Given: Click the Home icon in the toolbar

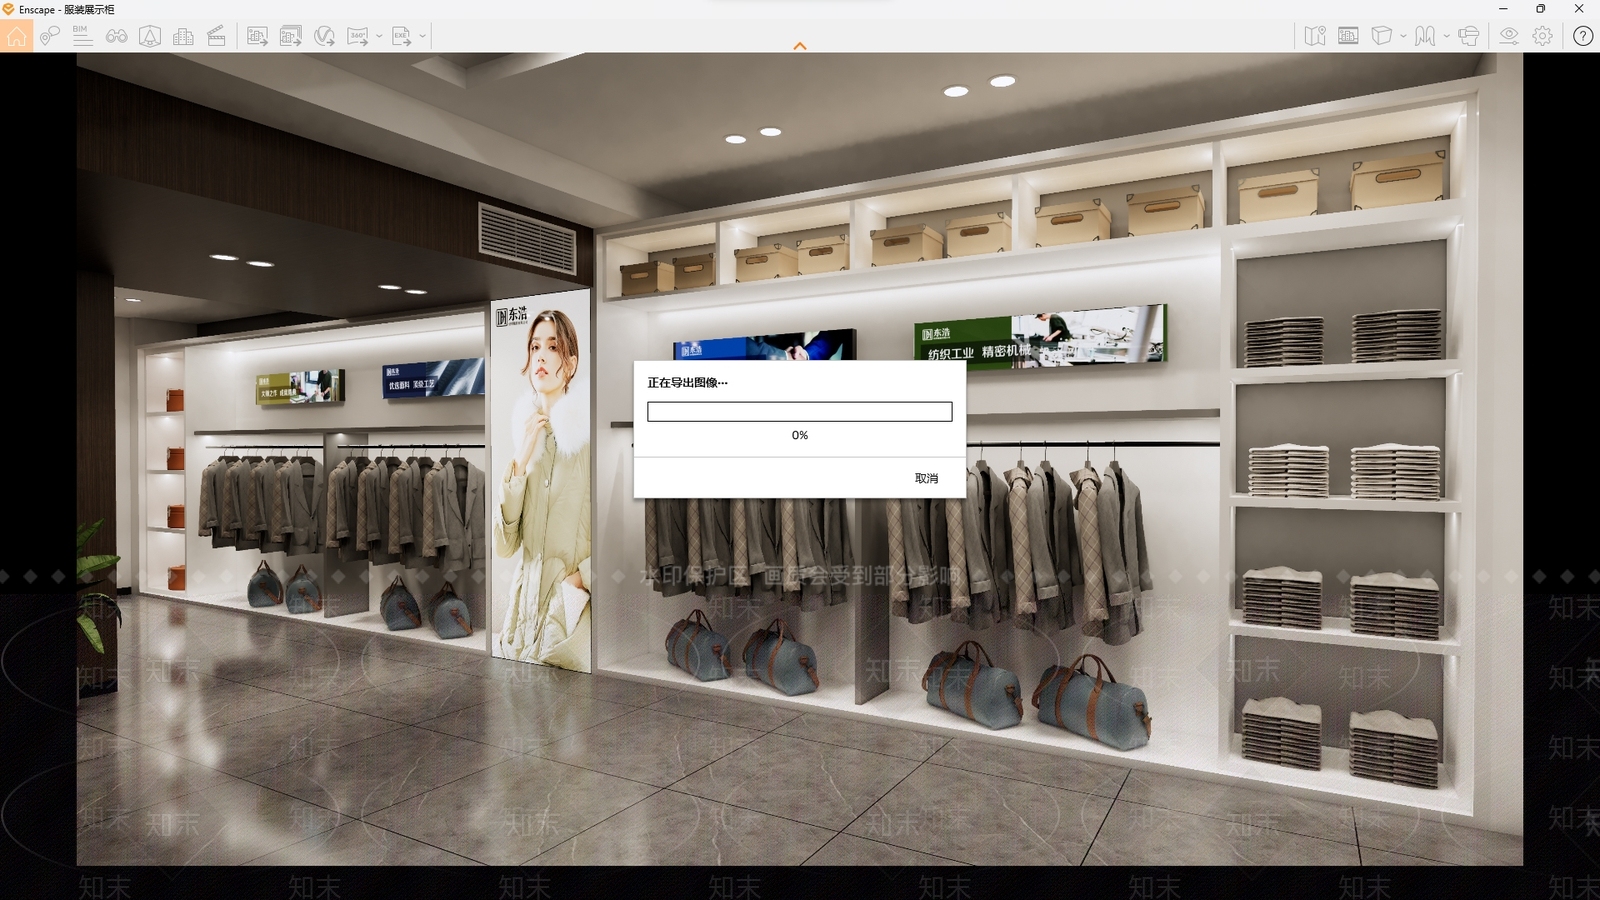Looking at the screenshot, I should coord(16,36).
